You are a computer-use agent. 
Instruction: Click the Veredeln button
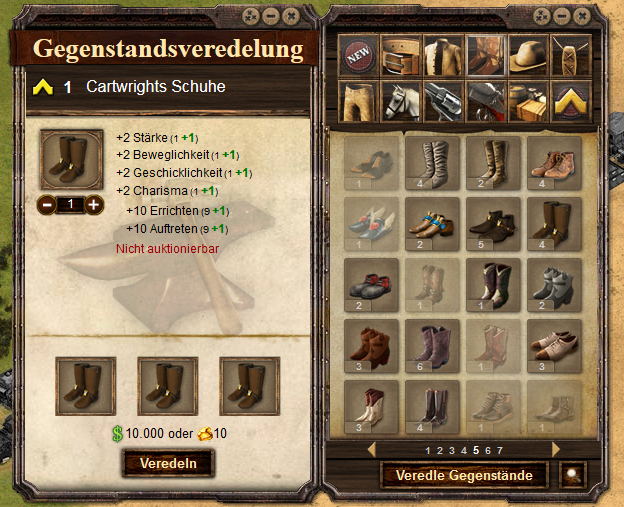(x=168, y=463)
